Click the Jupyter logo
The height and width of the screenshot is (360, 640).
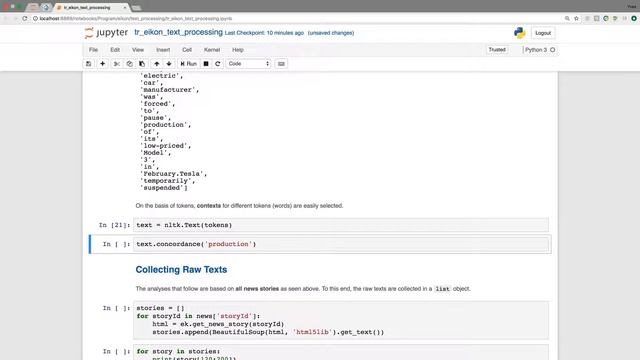click(x=106, y=33)
